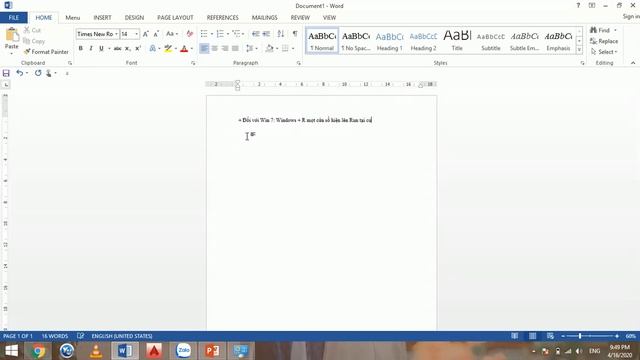The height and width of the screenshot is (360, 640).
Task: Switch to the INSERT tab
Action: (x=102, y=18)
